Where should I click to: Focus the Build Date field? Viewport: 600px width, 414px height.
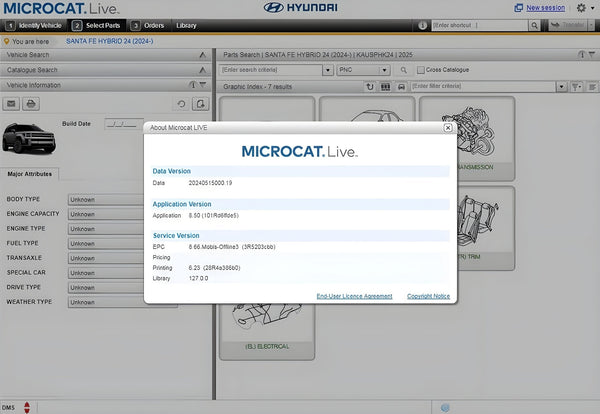click(x=124, y=124)
